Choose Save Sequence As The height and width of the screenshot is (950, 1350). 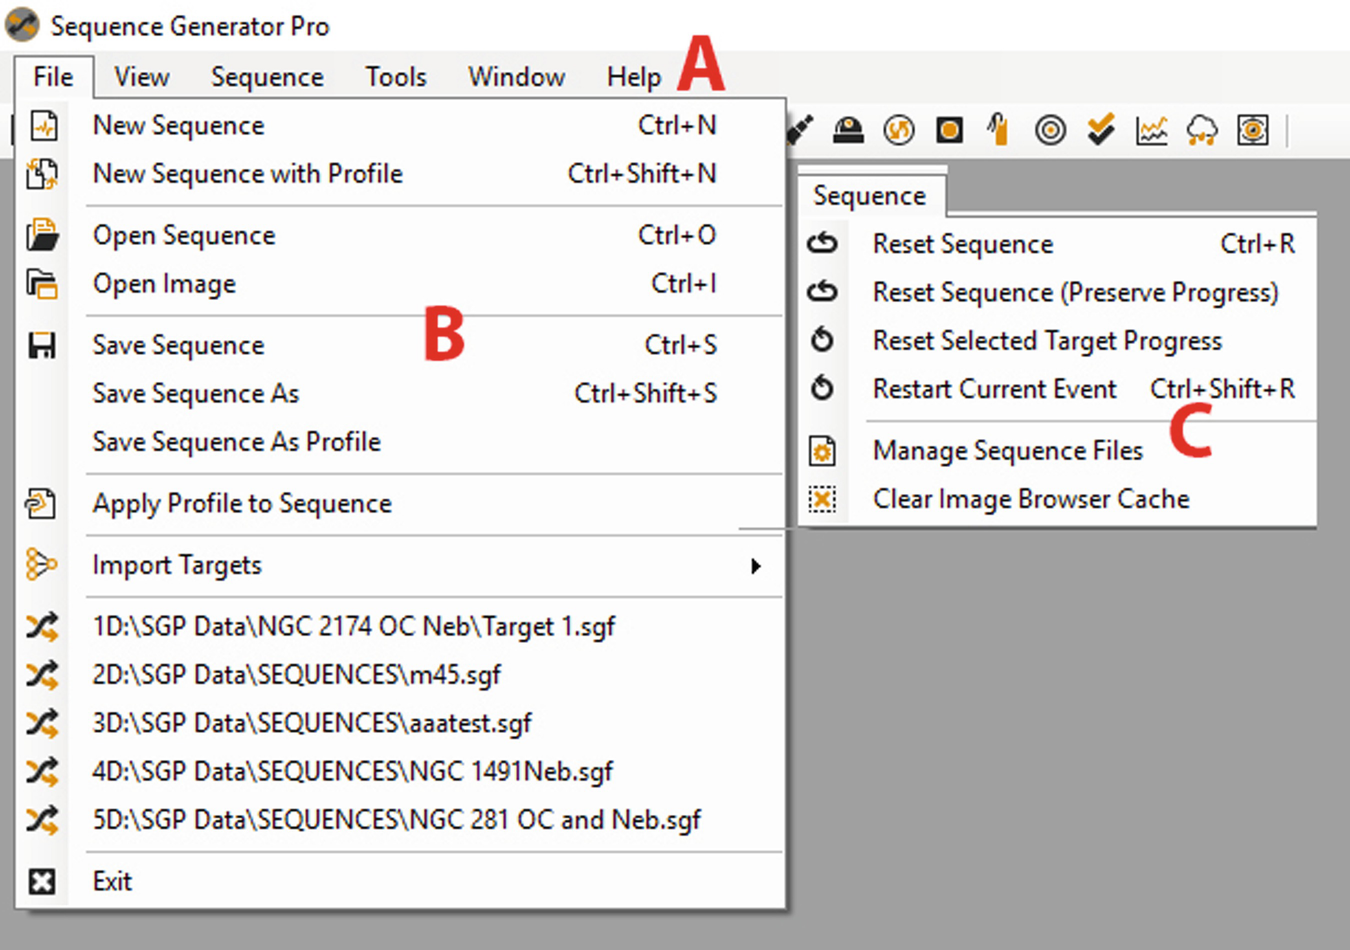tap(400, 393)
